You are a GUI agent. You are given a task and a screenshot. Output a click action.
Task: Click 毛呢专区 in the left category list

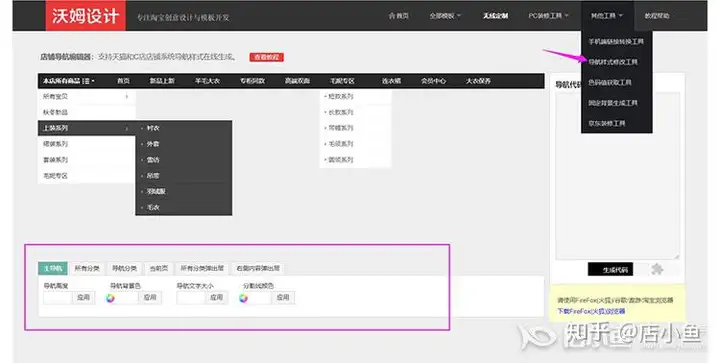tap(87, 176)
